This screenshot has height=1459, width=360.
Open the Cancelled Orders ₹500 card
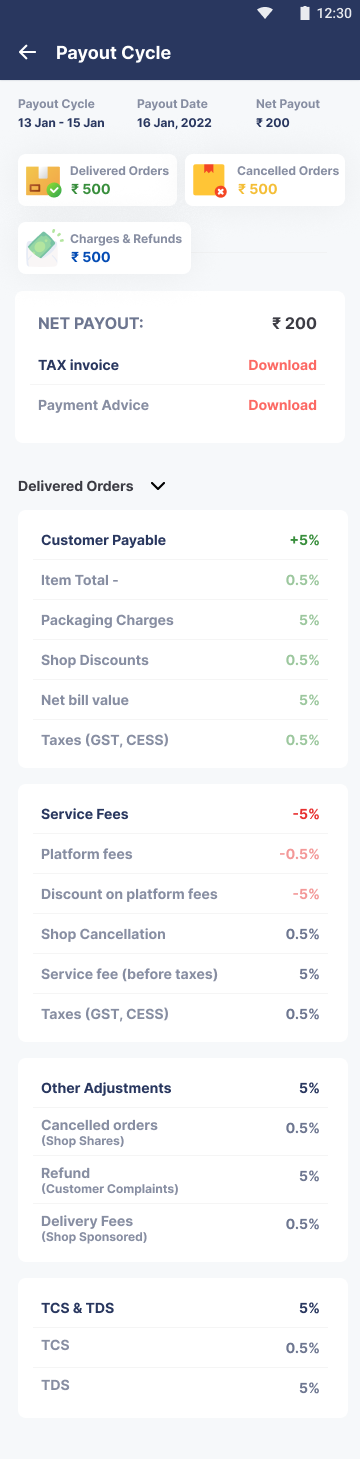264,180
